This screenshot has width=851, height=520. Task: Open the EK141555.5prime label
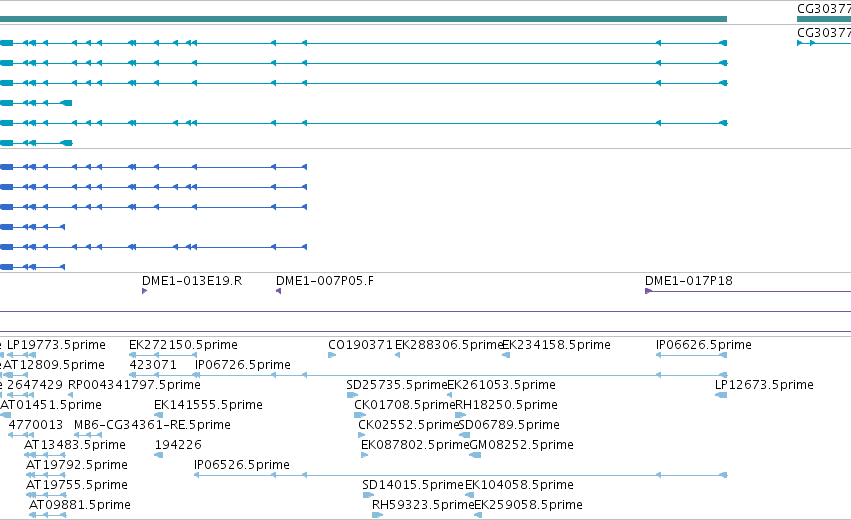(208, 405)
